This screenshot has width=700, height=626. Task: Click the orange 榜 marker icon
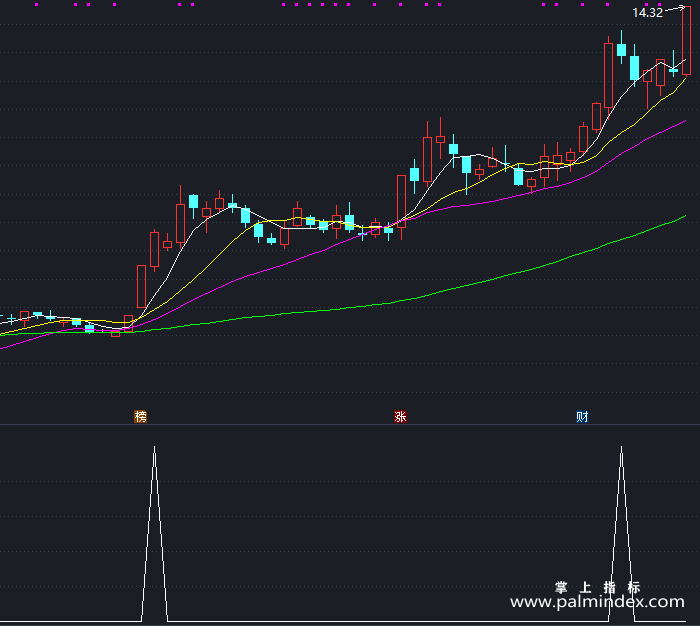[x=141, y=417]
